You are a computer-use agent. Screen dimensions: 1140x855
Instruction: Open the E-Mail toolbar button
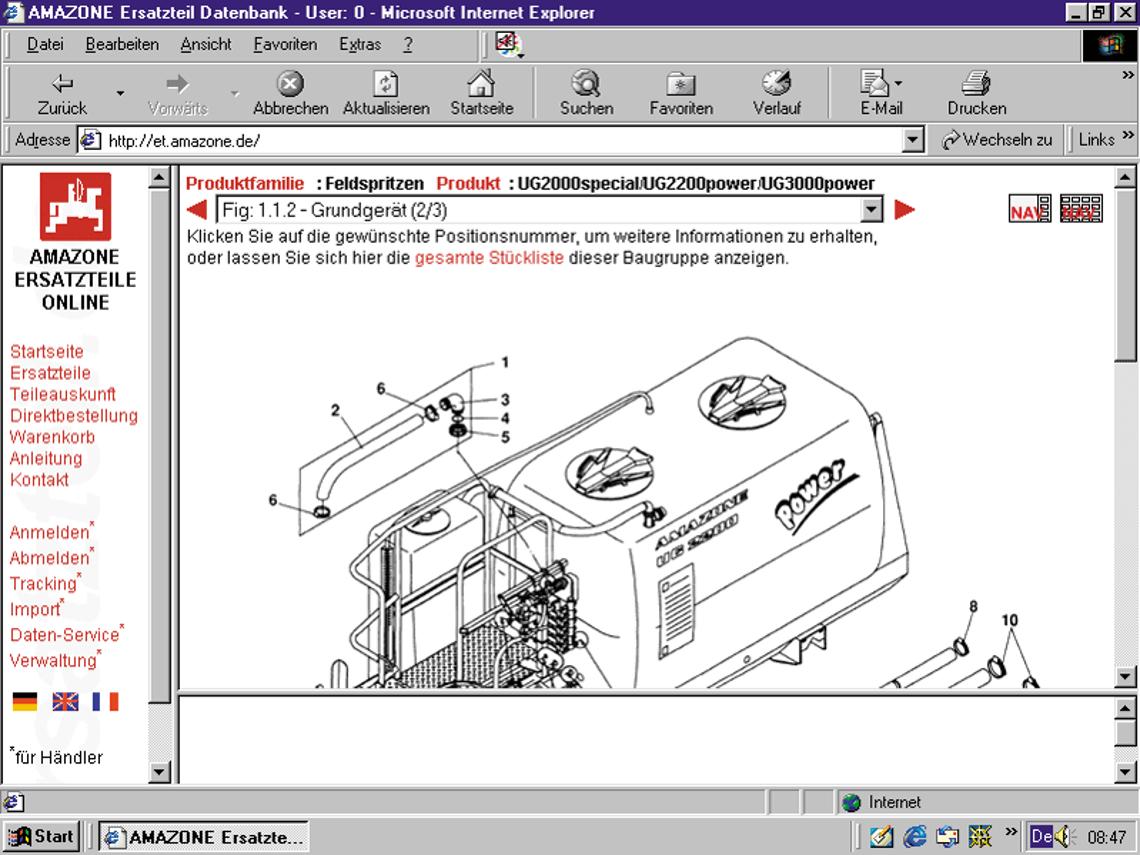click(x=881, y=94)
